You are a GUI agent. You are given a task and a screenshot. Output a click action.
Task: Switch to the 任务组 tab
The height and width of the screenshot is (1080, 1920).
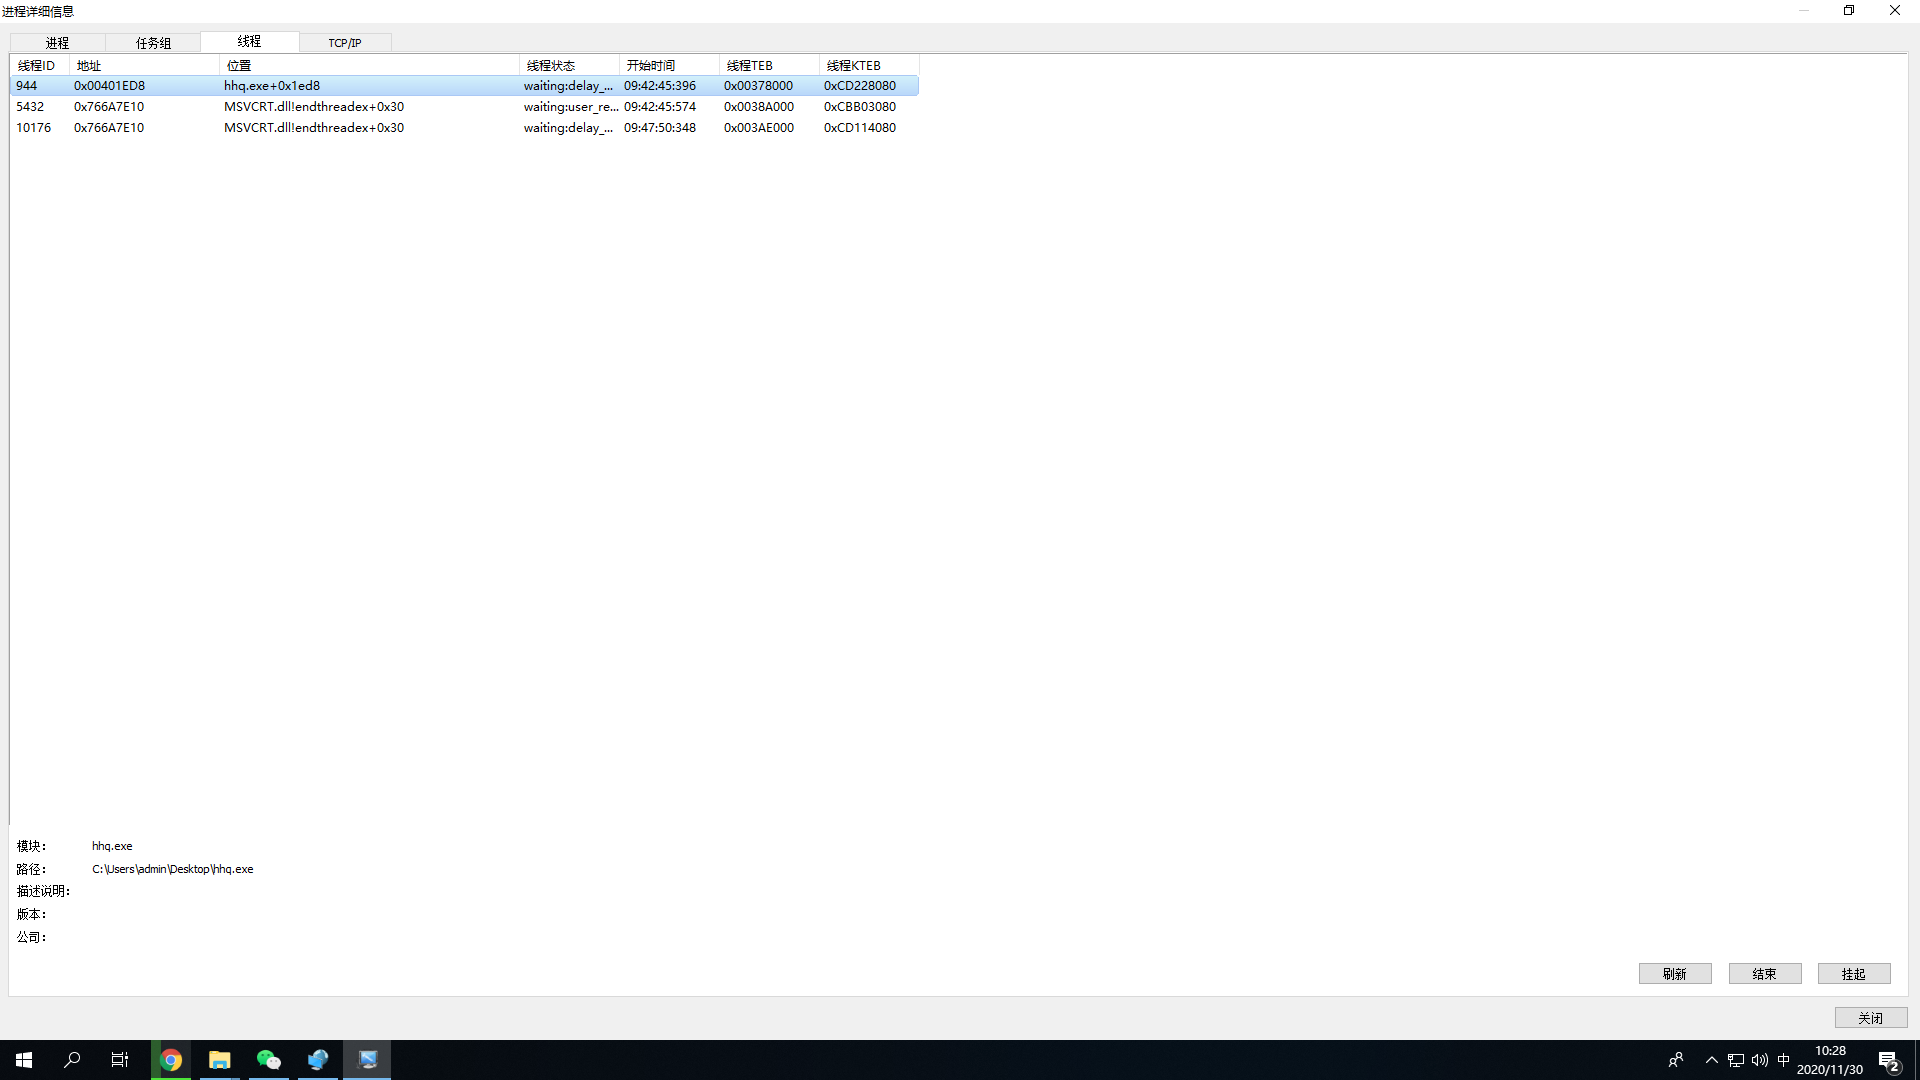153,43
